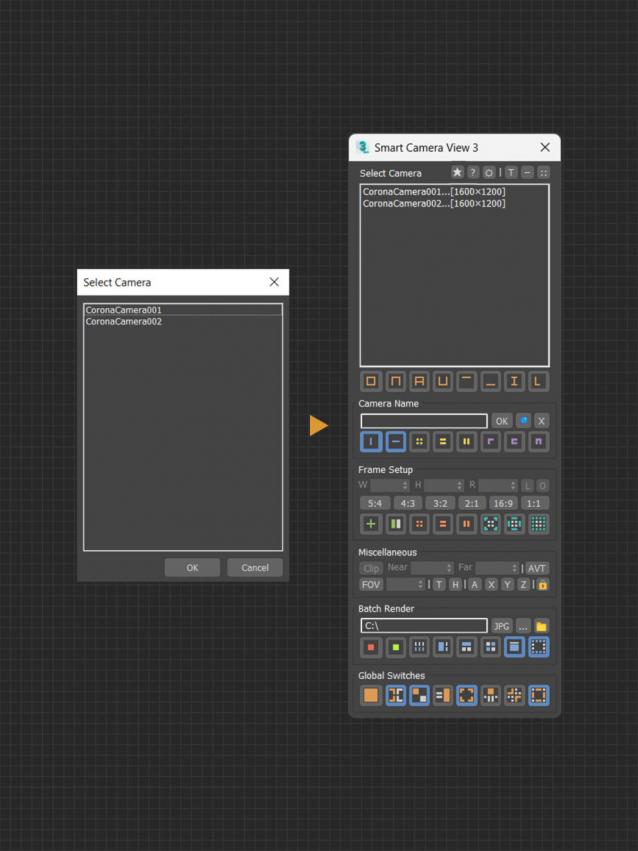The height and width of the screenshot is (851, 638).
Task: Click the Far clipping spinner
Action: click(x=497, y=568)
